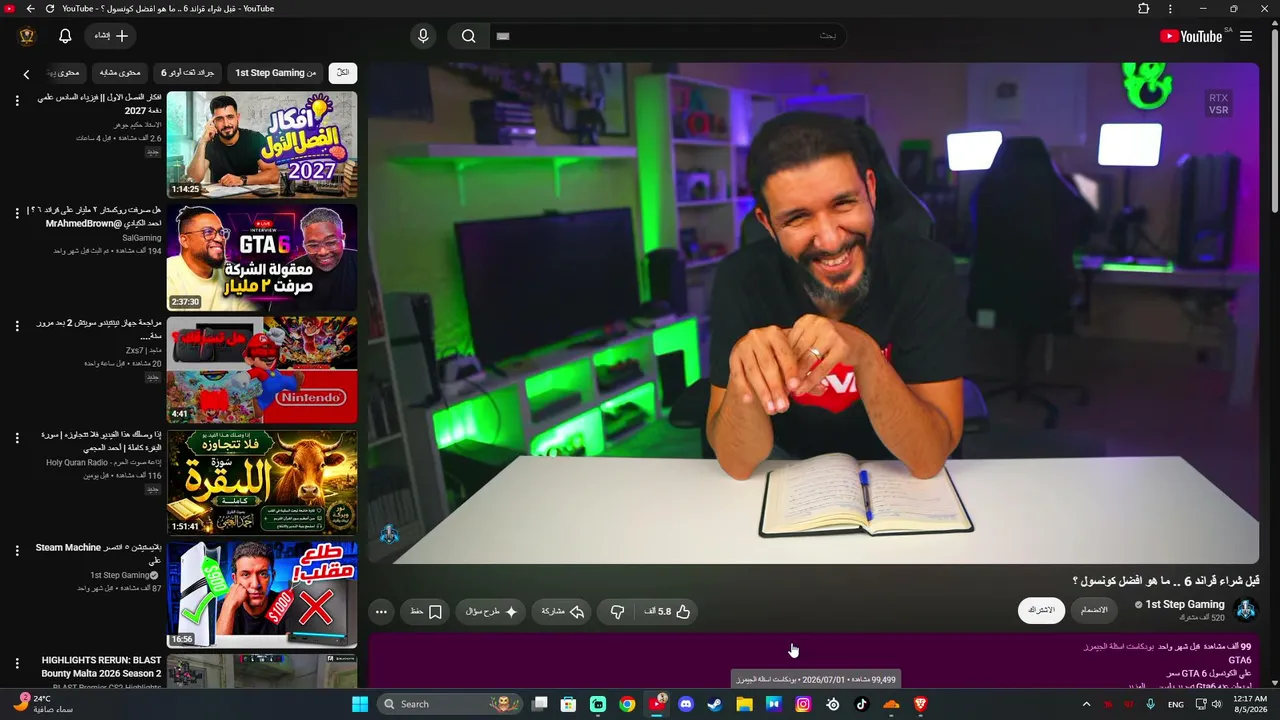
Task: Switch the ENG input language
Action: click(1176, 704)
